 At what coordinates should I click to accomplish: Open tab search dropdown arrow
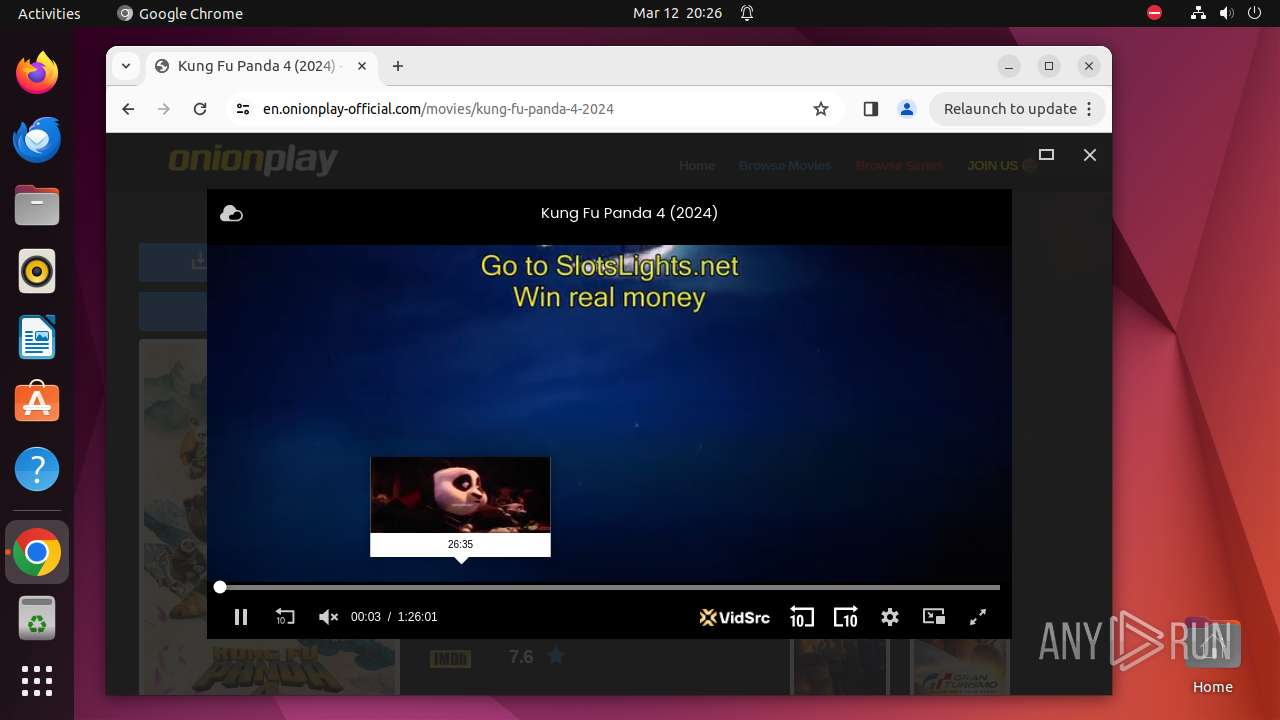click(126, 66)
